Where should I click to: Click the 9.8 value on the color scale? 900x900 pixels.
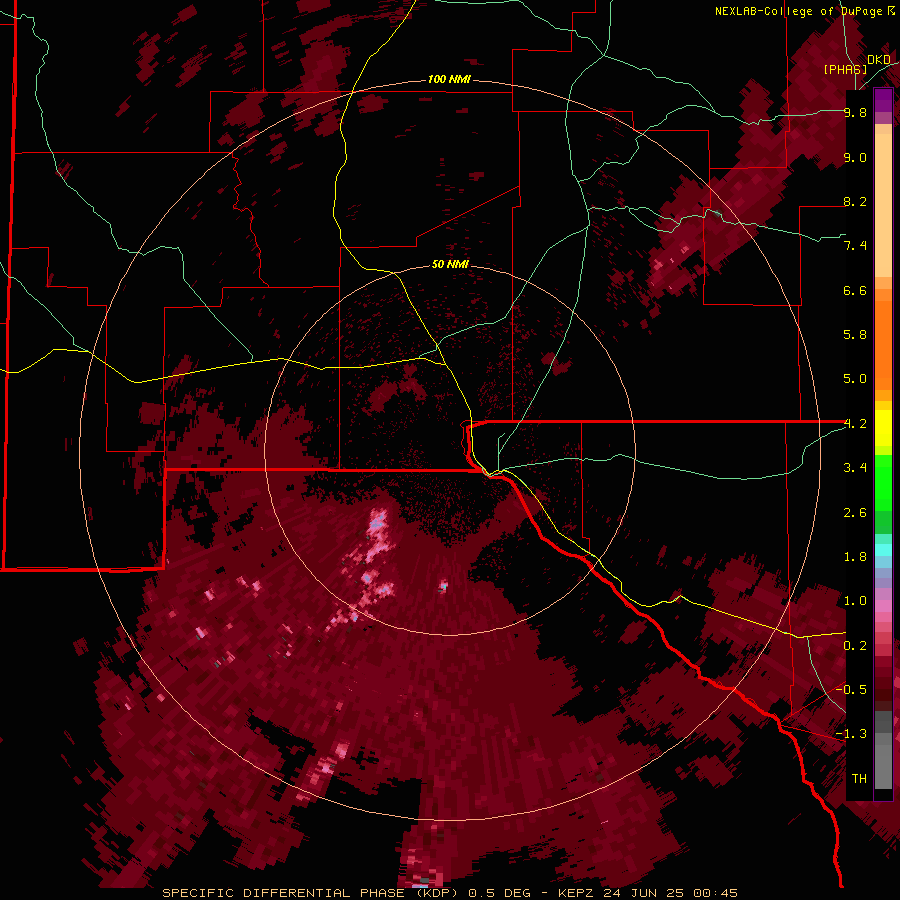(855, 112)
